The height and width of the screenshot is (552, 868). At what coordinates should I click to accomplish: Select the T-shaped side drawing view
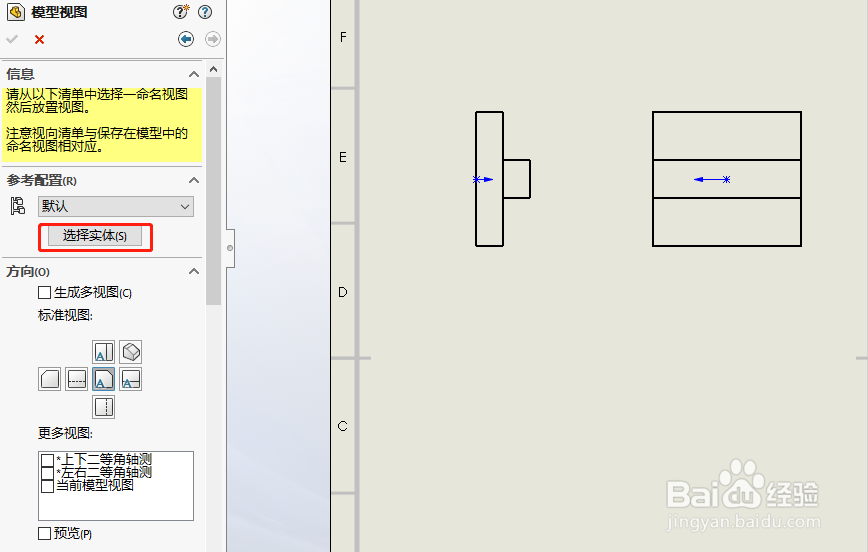pos(503,179)
